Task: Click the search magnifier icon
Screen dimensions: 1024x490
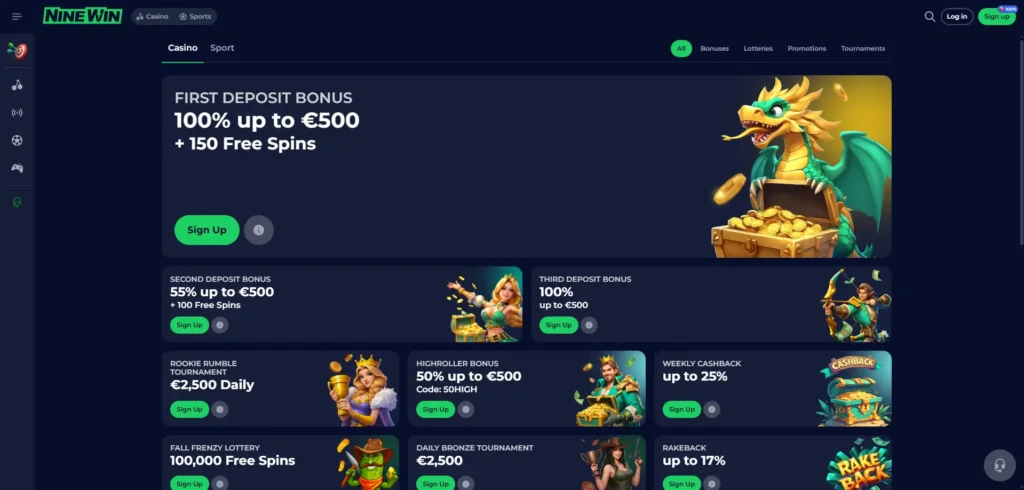Action: [929, 16]
